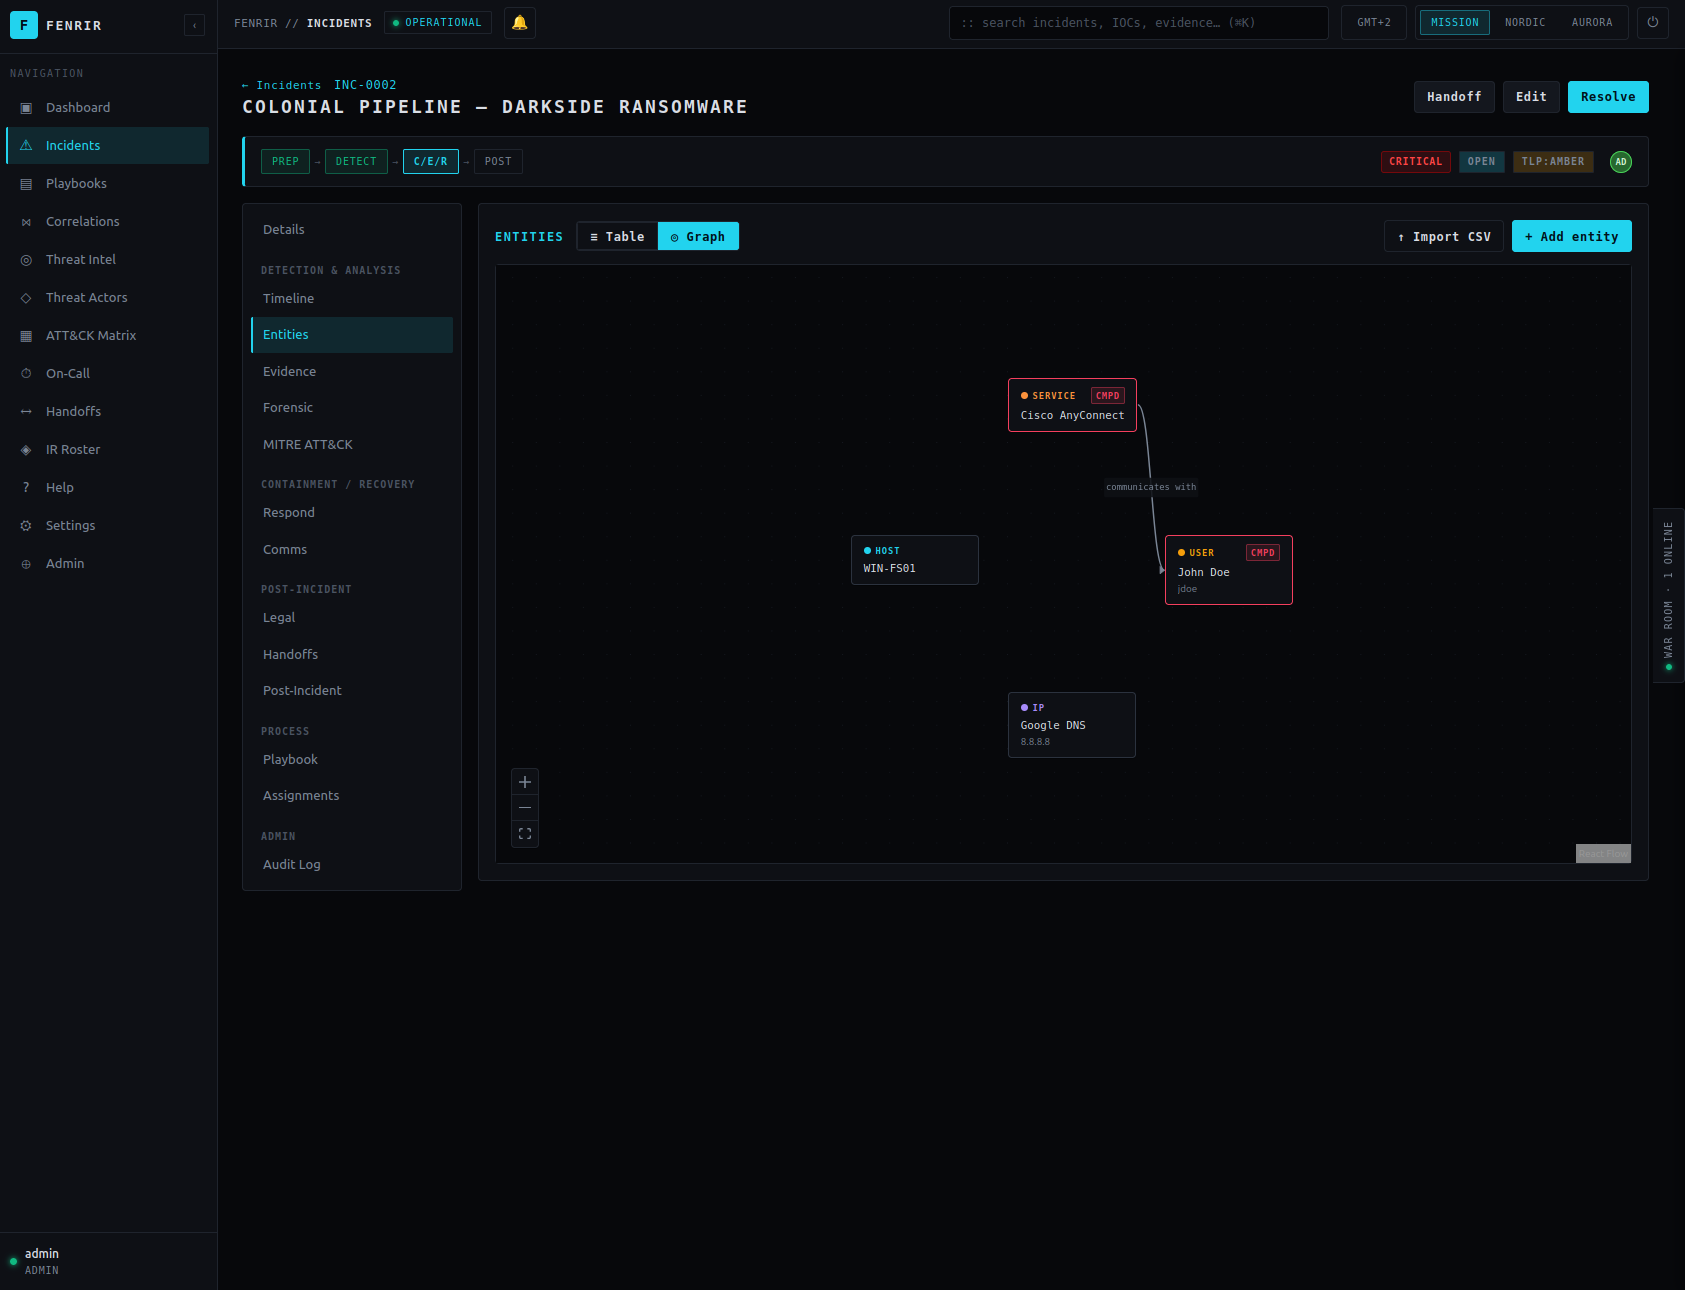
Task: Open the Evidence section
Action: pos(352,372)
